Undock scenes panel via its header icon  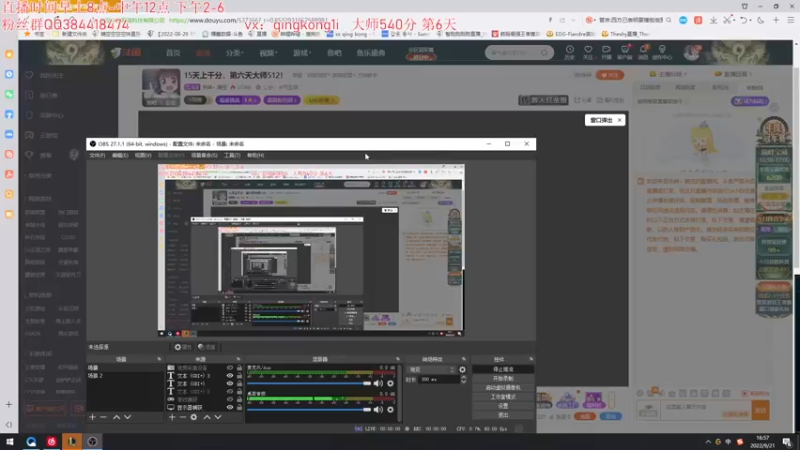coord(159,359)
